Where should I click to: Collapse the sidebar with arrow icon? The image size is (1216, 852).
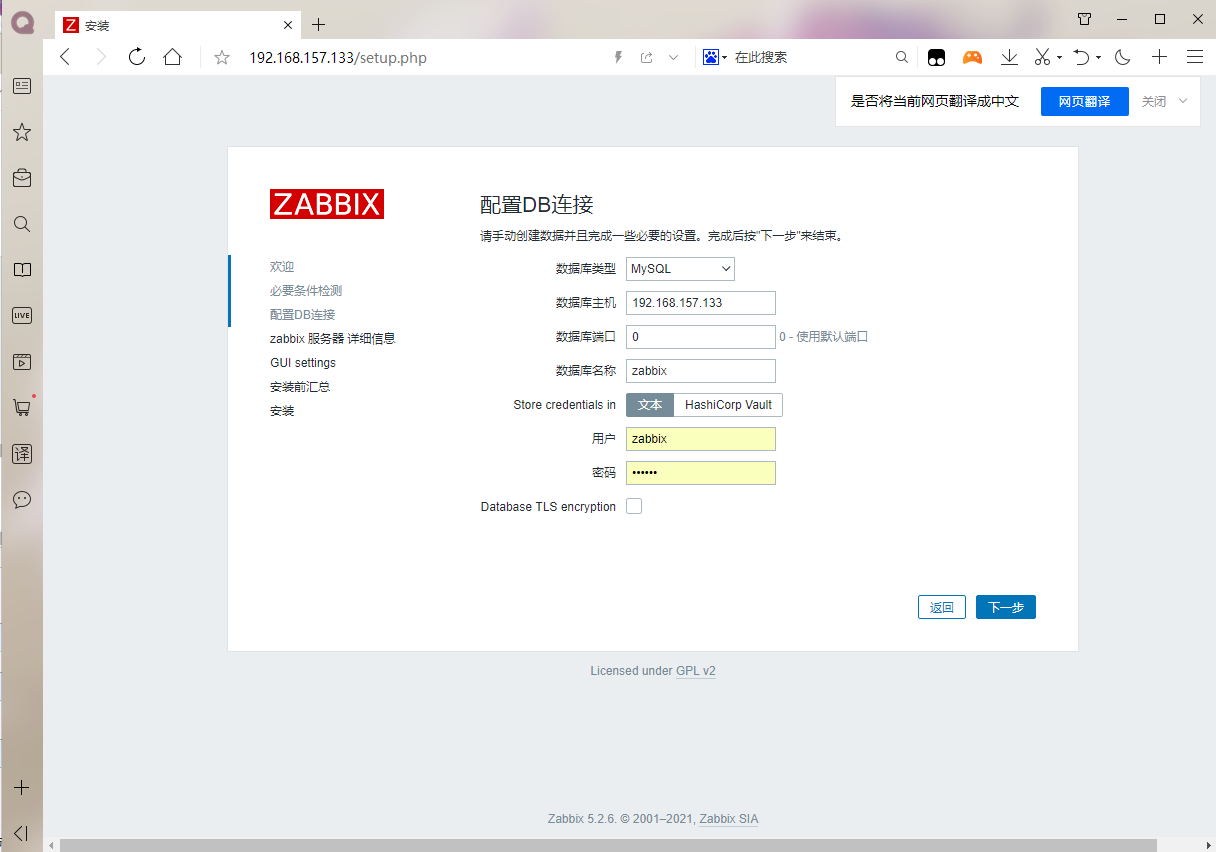21,833
